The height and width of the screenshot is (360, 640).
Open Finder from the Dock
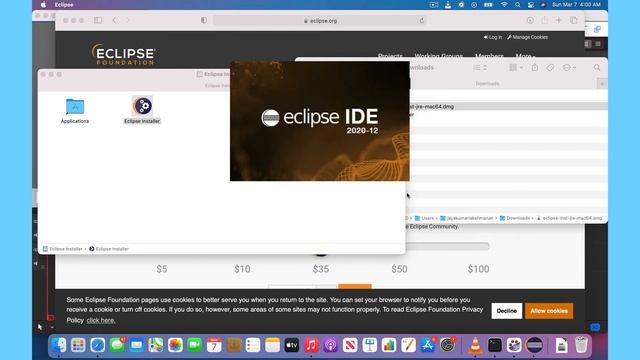point(59,345)
